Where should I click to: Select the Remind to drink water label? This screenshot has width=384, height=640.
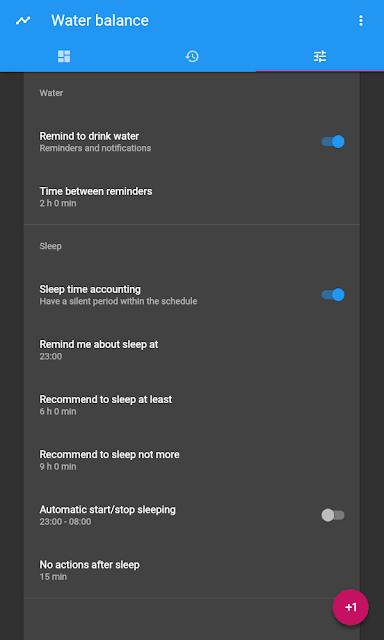89,136
